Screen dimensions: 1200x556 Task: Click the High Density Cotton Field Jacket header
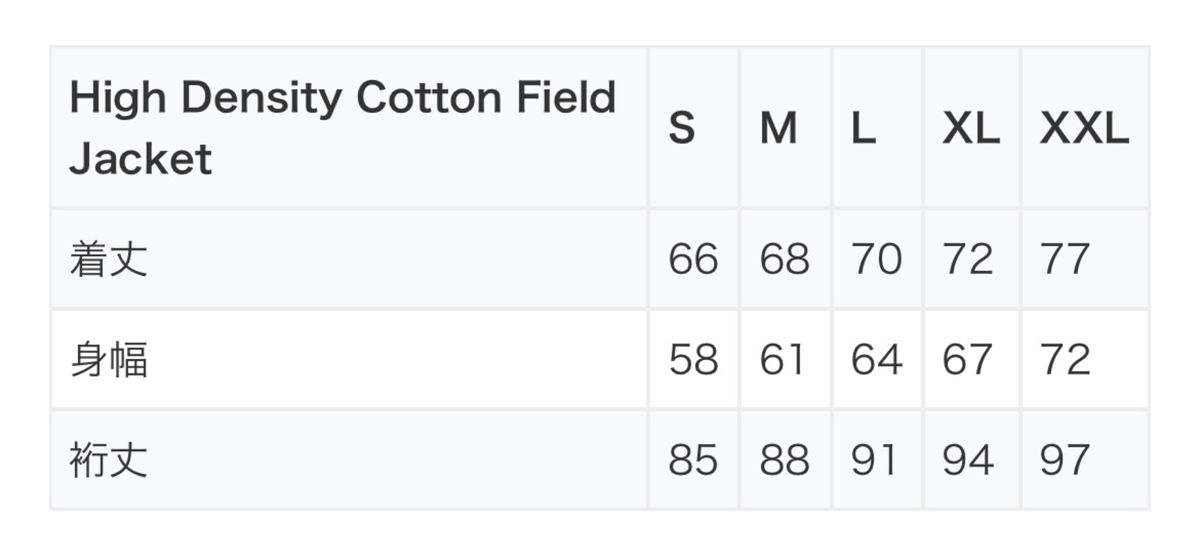point(342,128)
